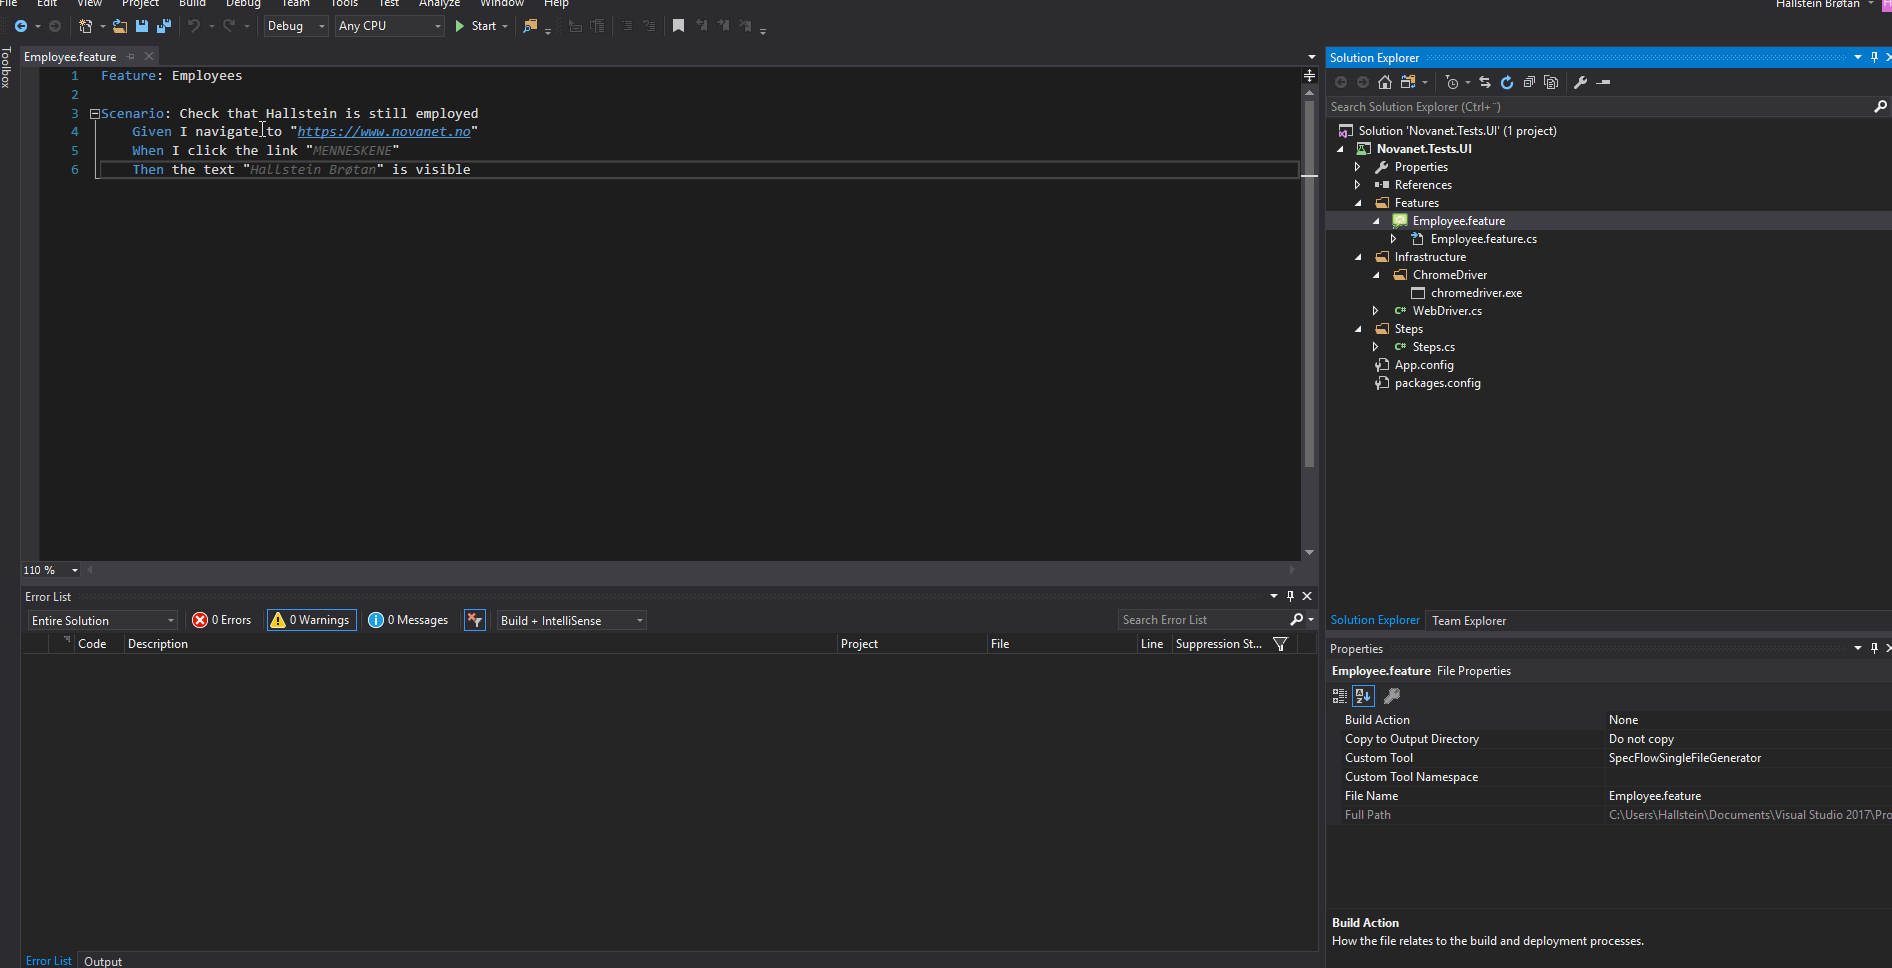
Task: Toggle the 0 Messages filter
Action: click(408, 621)
